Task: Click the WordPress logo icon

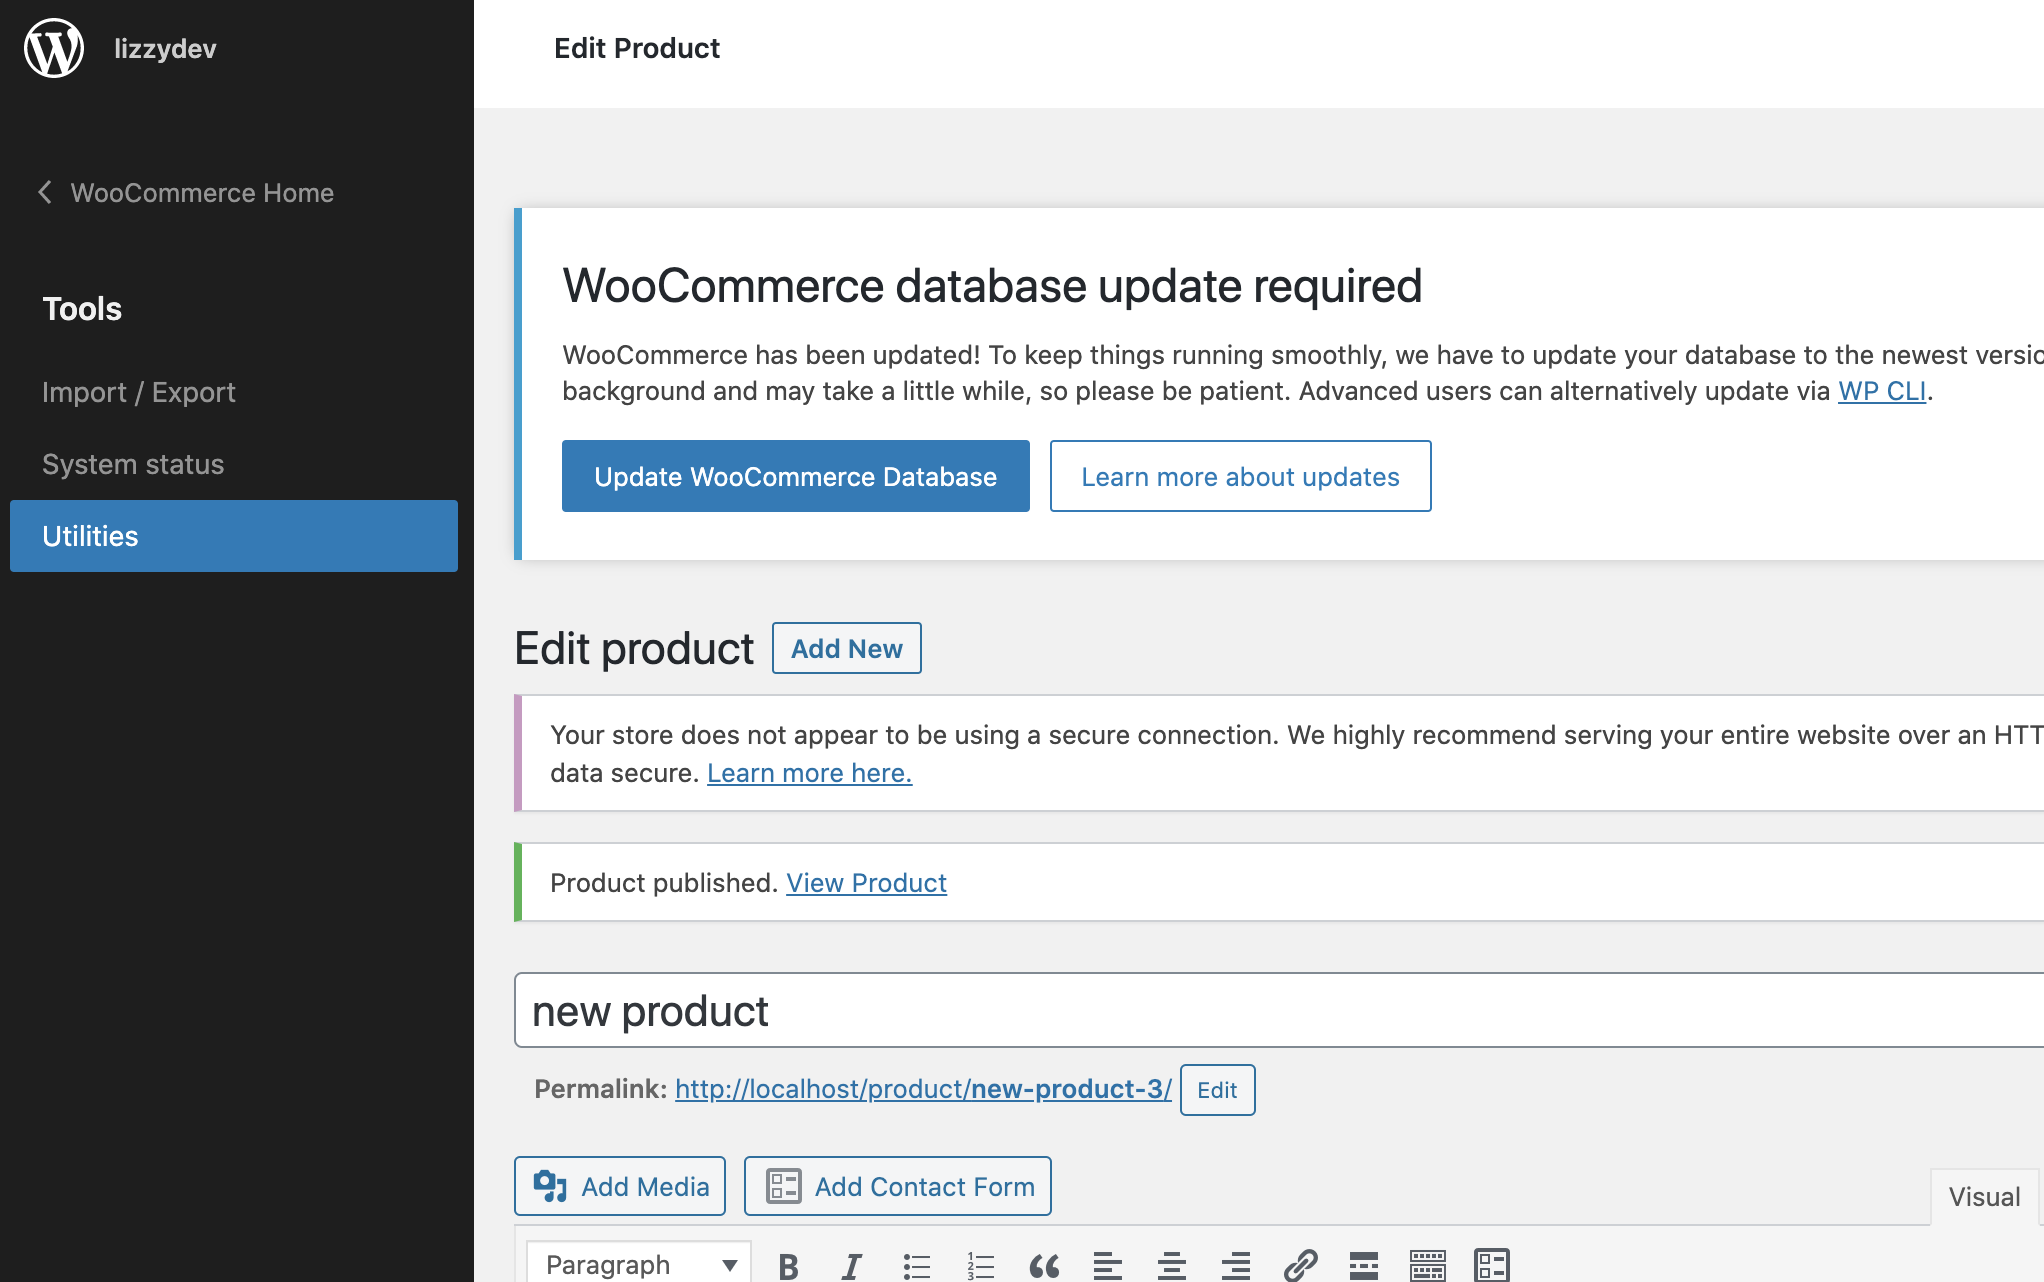Action: (54, 48)
